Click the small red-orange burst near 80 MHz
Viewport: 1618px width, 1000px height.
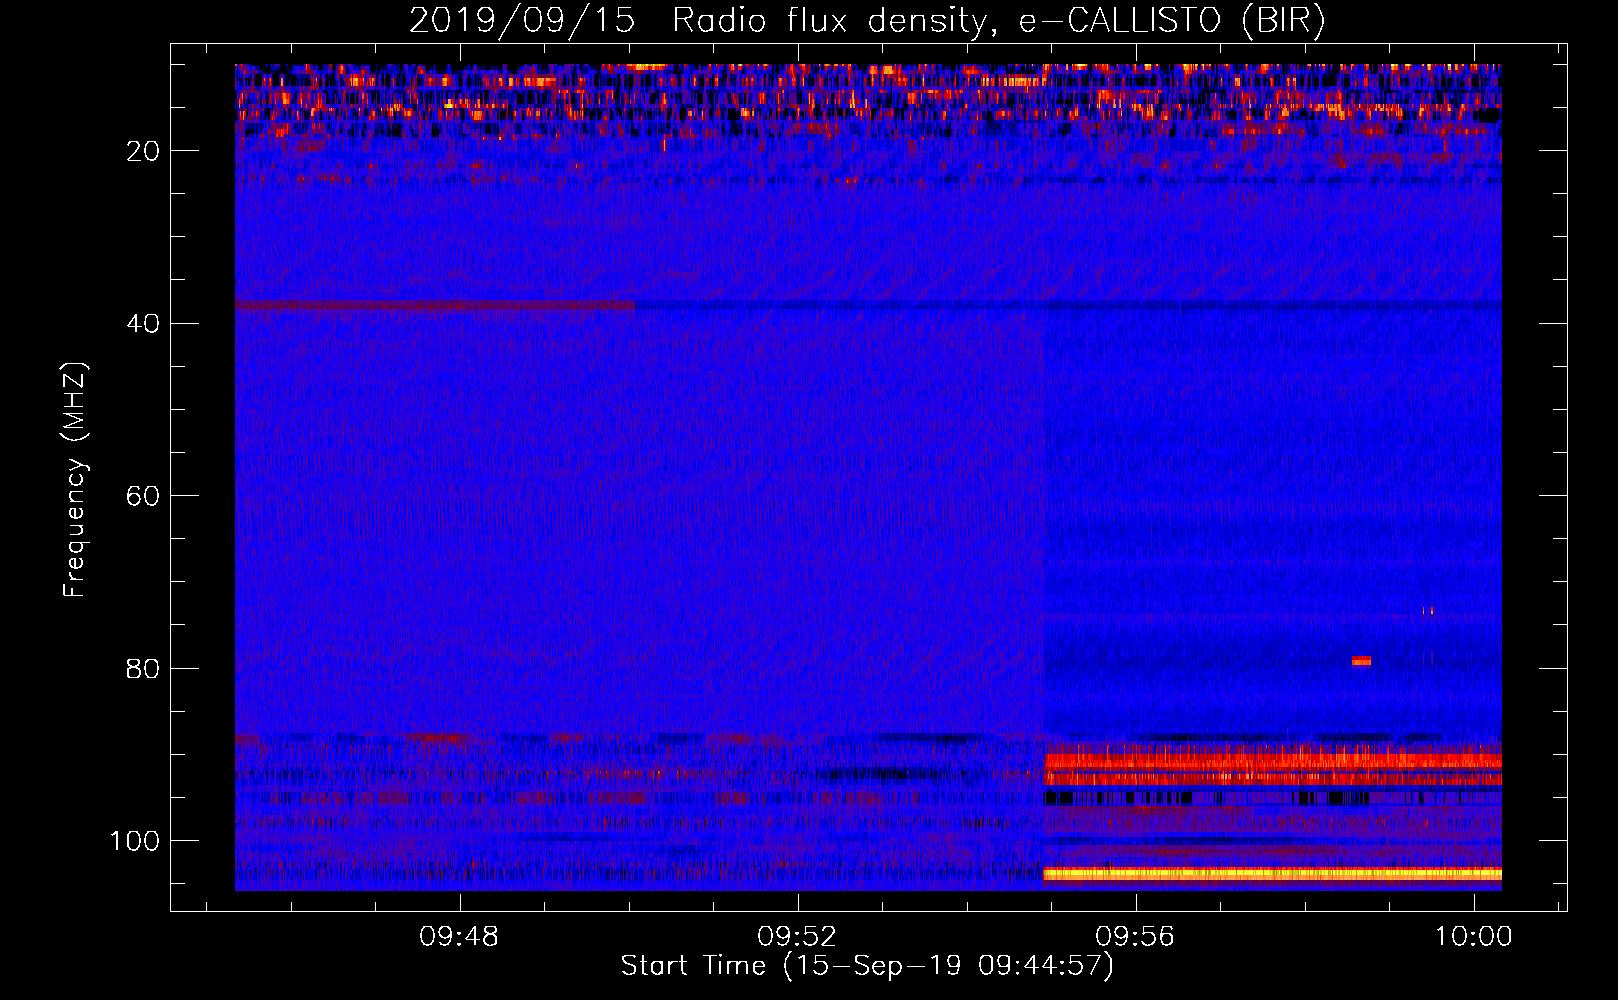tap(1361, 660)
